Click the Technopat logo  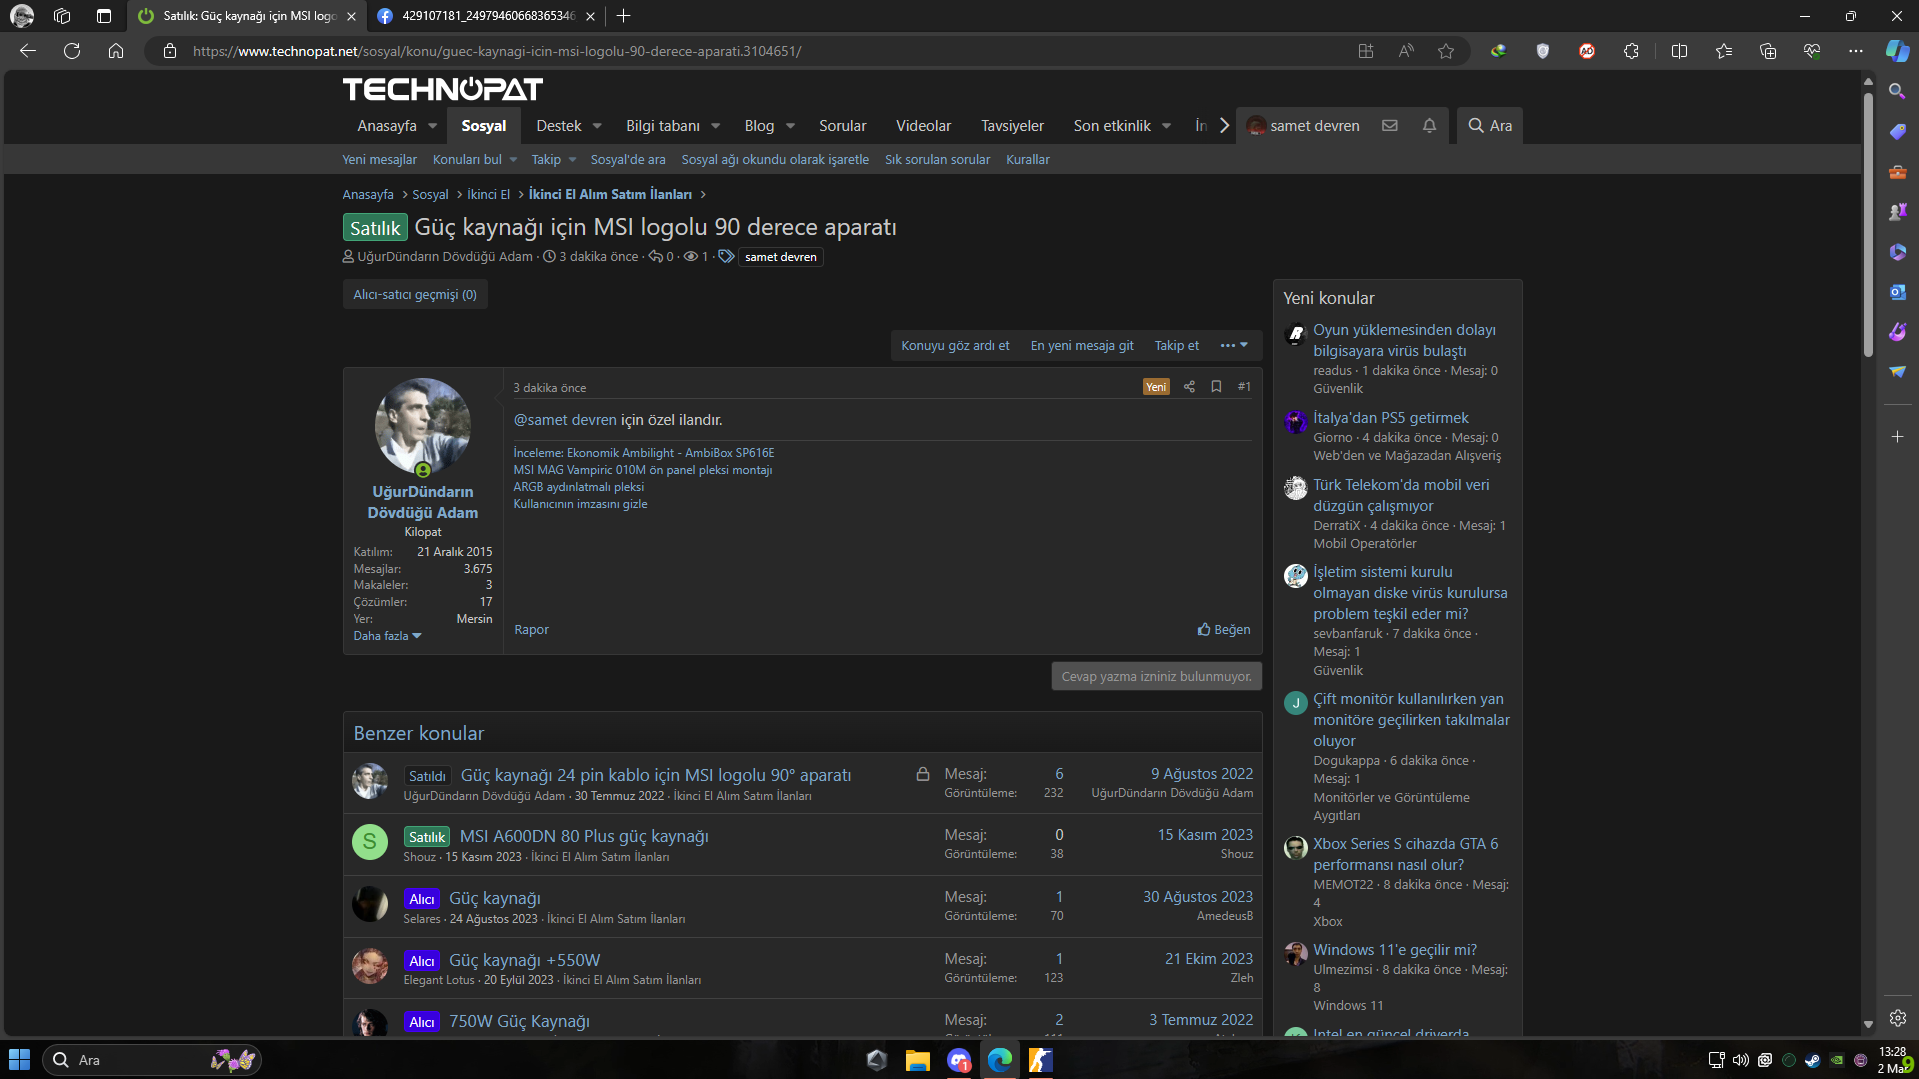[x=443, y=90]
